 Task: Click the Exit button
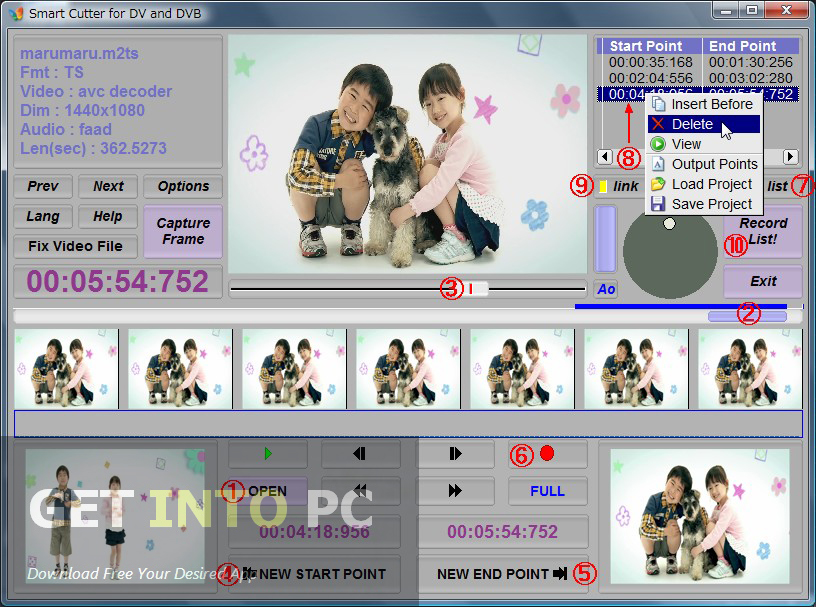point(763,281)
